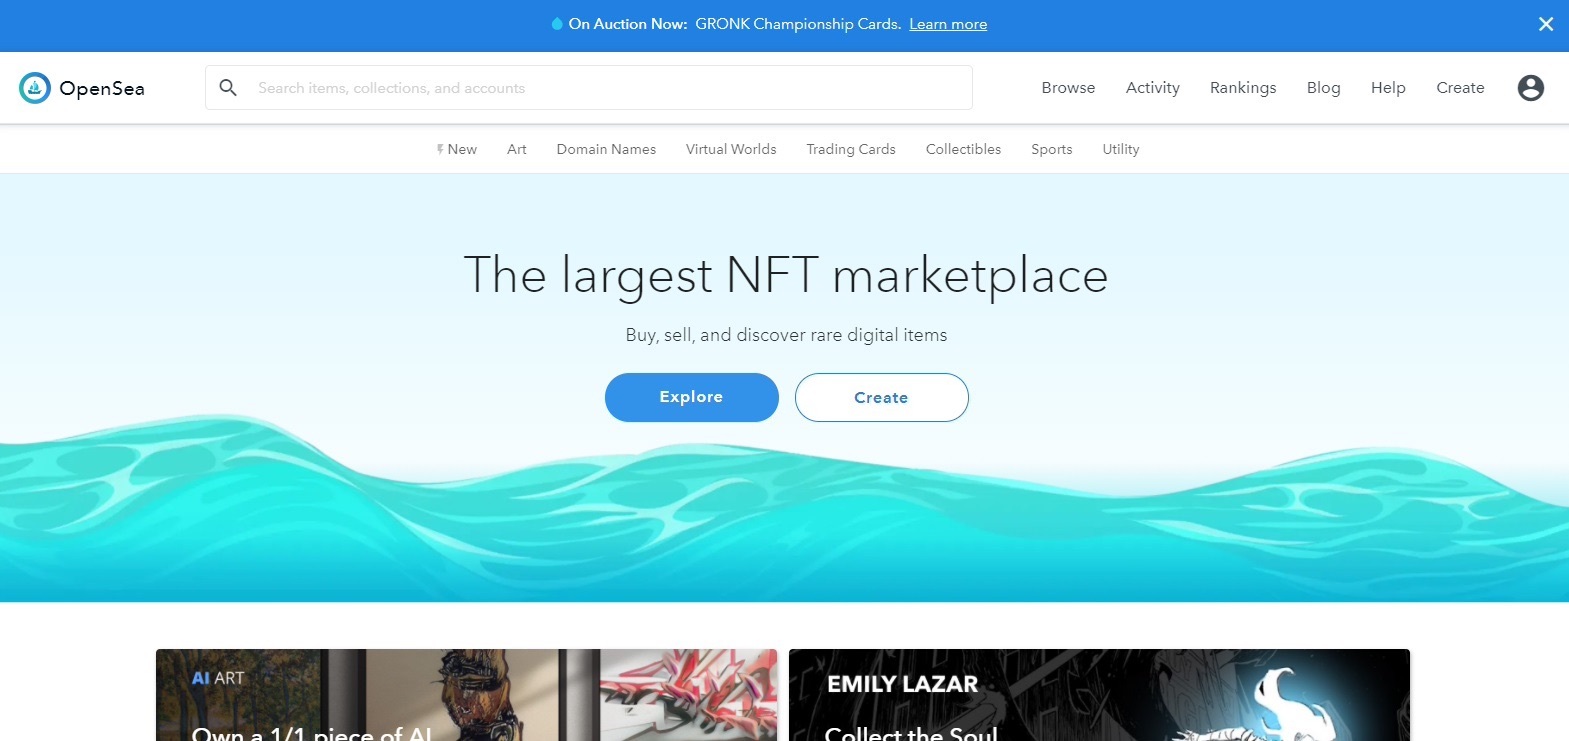The image size is (1569, 741).
Task: Focus the search items and collections field
Action: coord(589,88)
